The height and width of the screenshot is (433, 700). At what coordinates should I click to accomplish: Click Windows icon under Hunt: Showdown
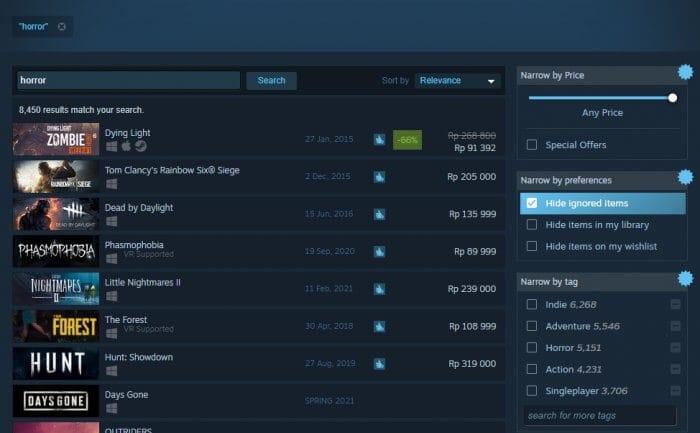click(x=112, y=371)
